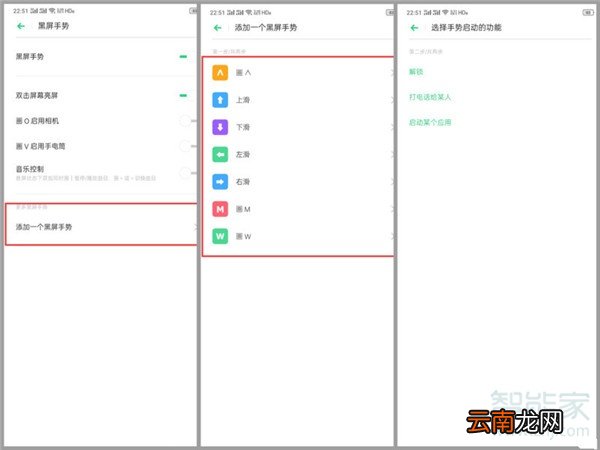Select the purple 下滑 down-arrow icon
The image size is (600, 450).
220,127
